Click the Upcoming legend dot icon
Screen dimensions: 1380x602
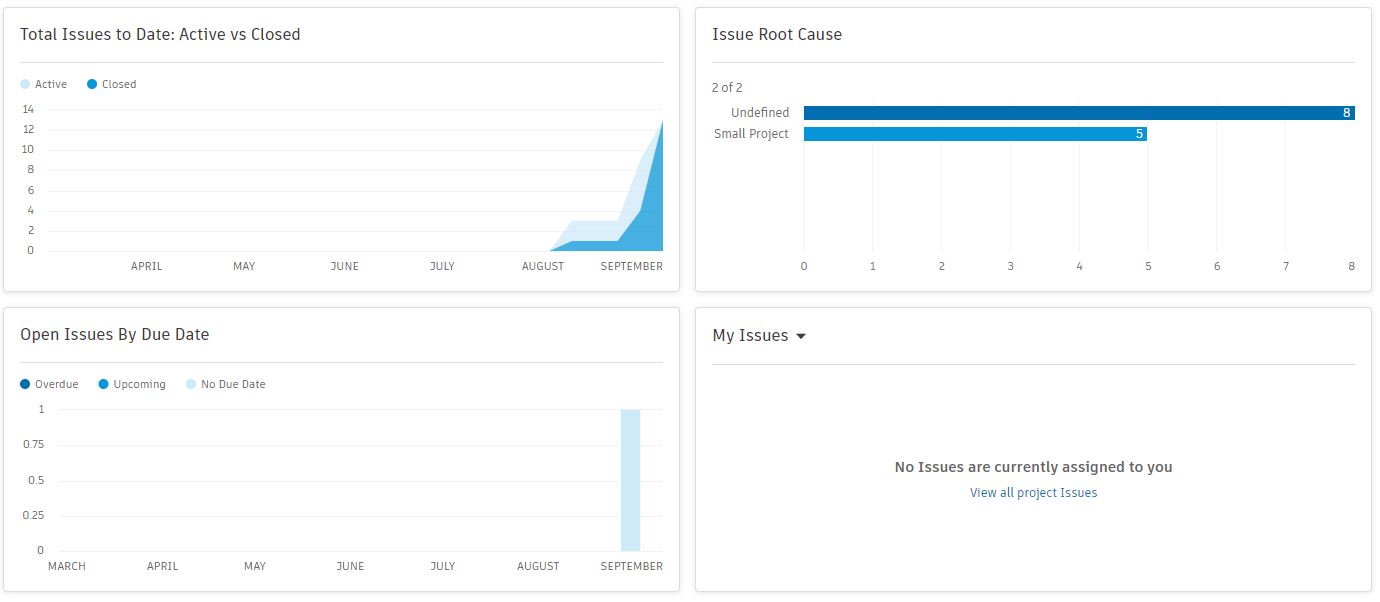point(103,384)
